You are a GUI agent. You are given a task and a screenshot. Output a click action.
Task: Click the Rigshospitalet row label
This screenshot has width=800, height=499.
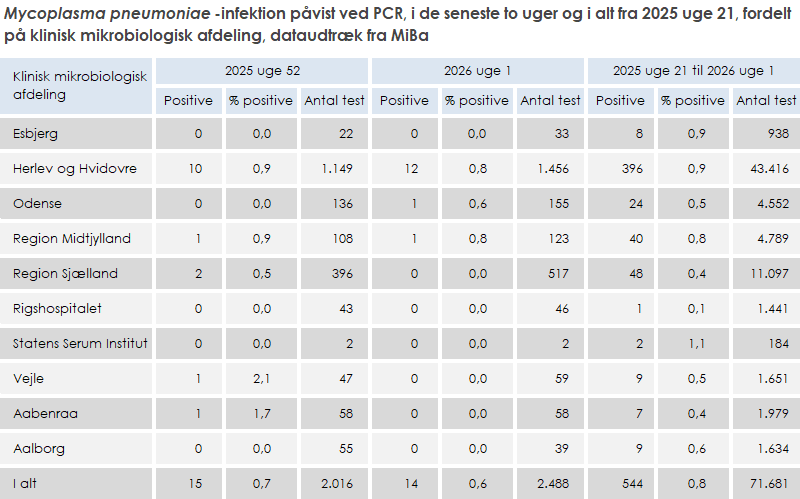(57, 309)
